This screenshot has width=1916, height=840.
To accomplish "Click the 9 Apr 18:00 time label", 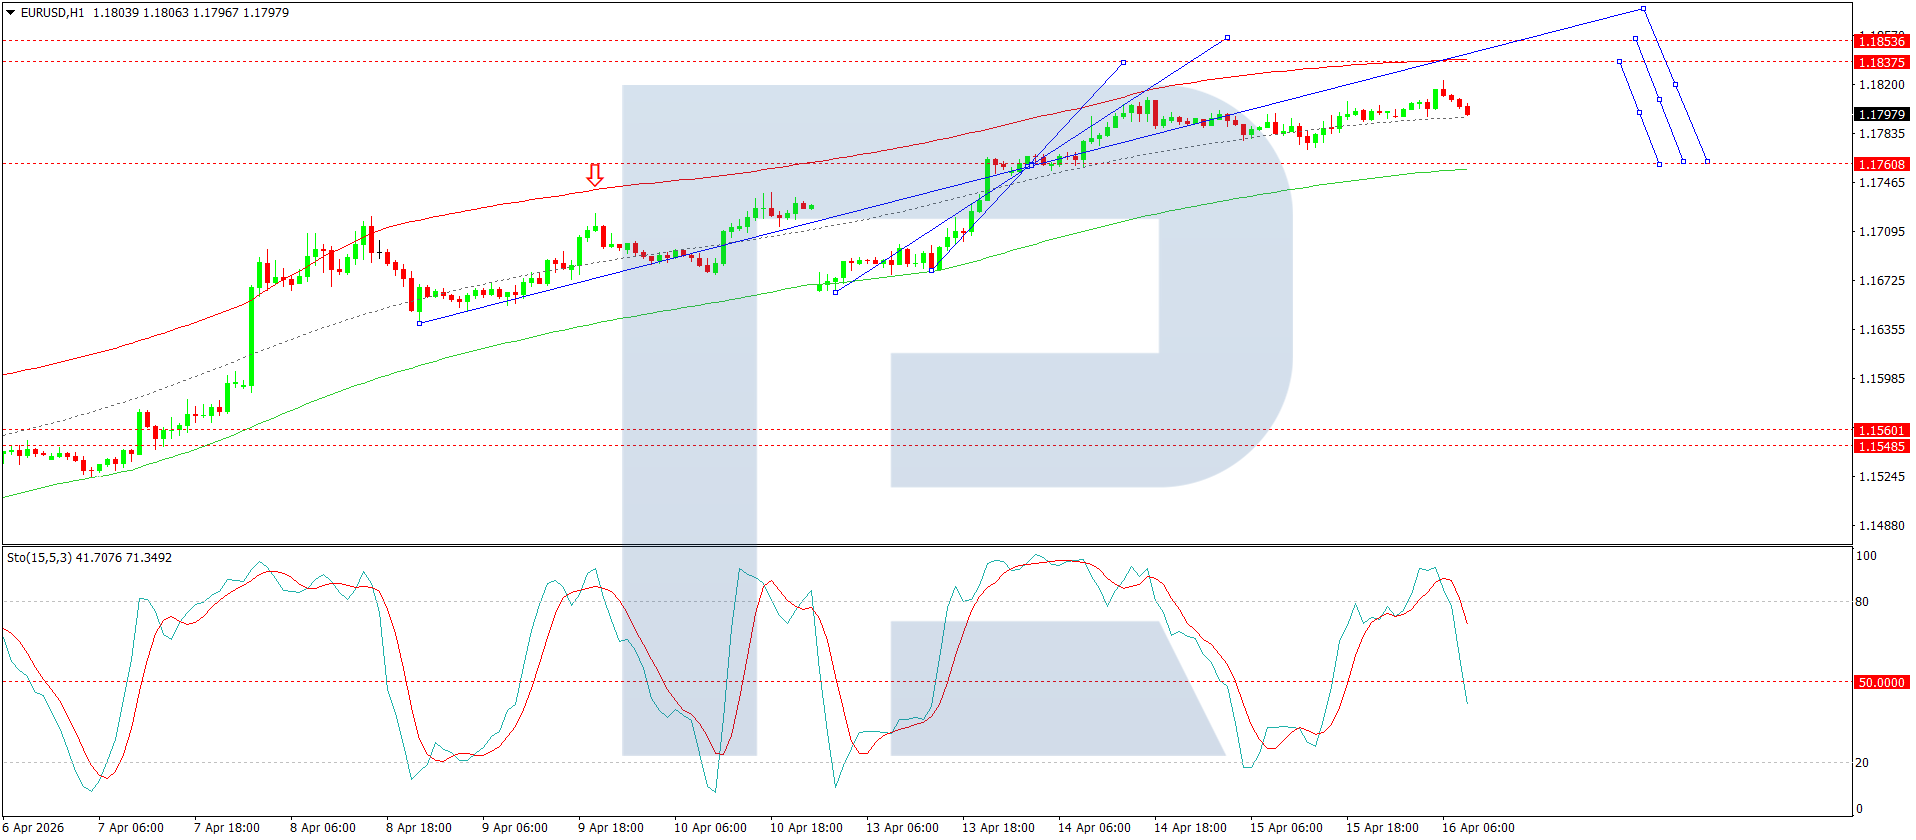I will pyautogui.click(x=611, y=828).
